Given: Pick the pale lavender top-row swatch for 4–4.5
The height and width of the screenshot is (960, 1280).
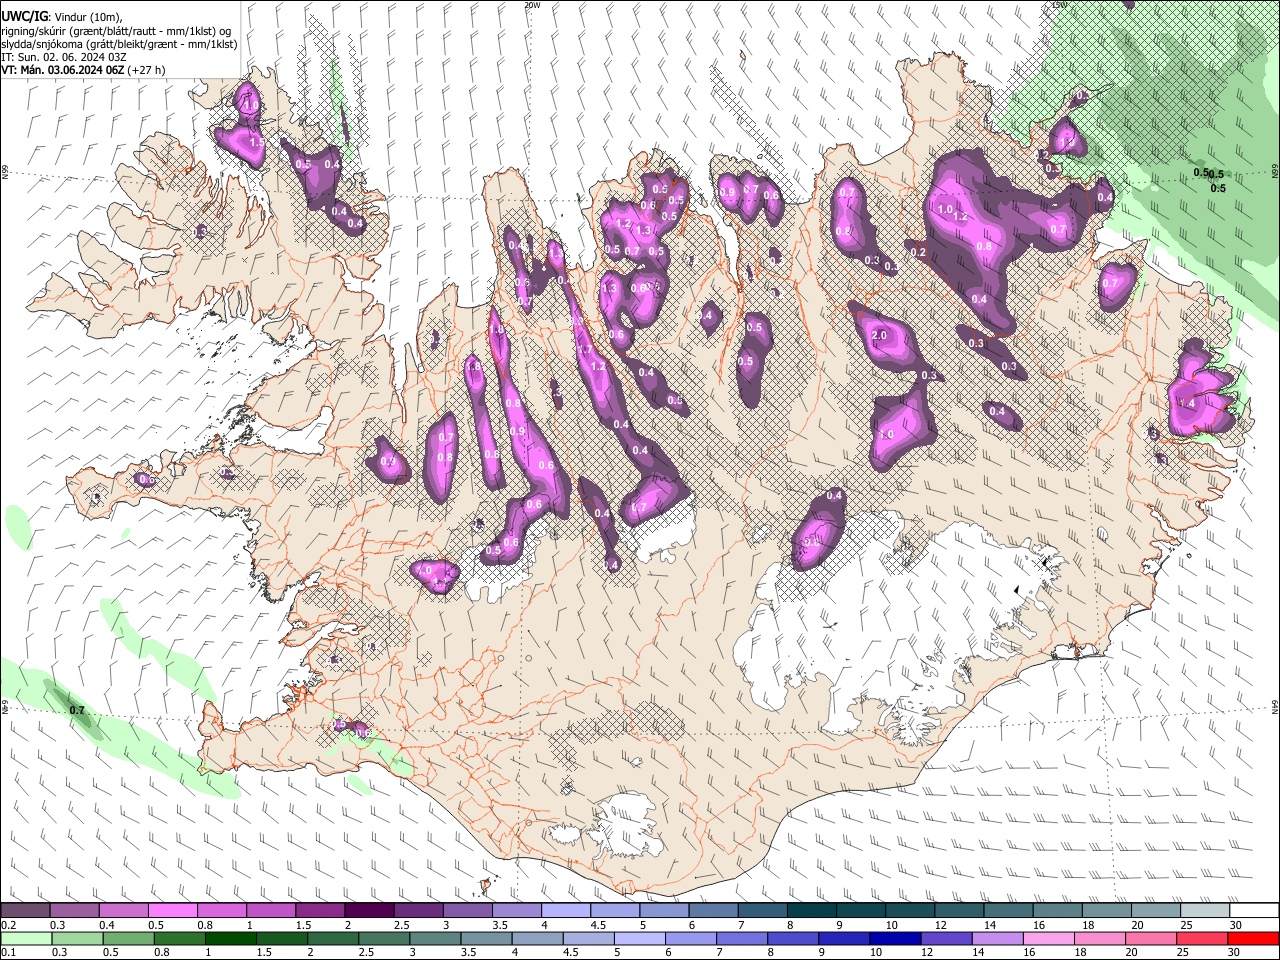Looking at the screenshot, I should pyautogui.click(x=565, y=911).
